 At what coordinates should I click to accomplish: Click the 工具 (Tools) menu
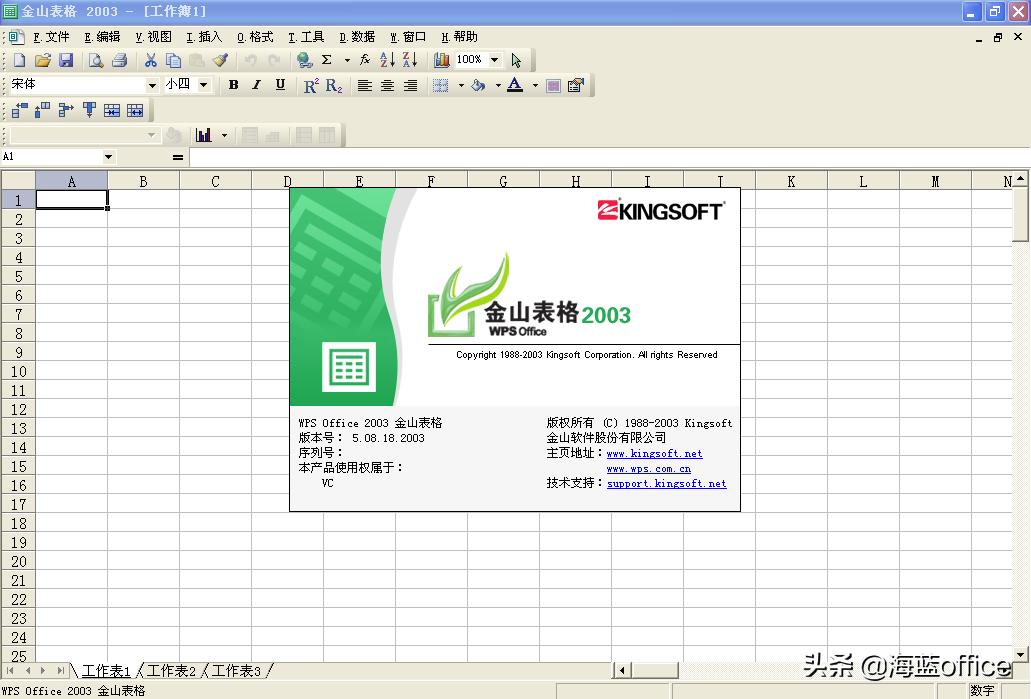pos(306,37)
